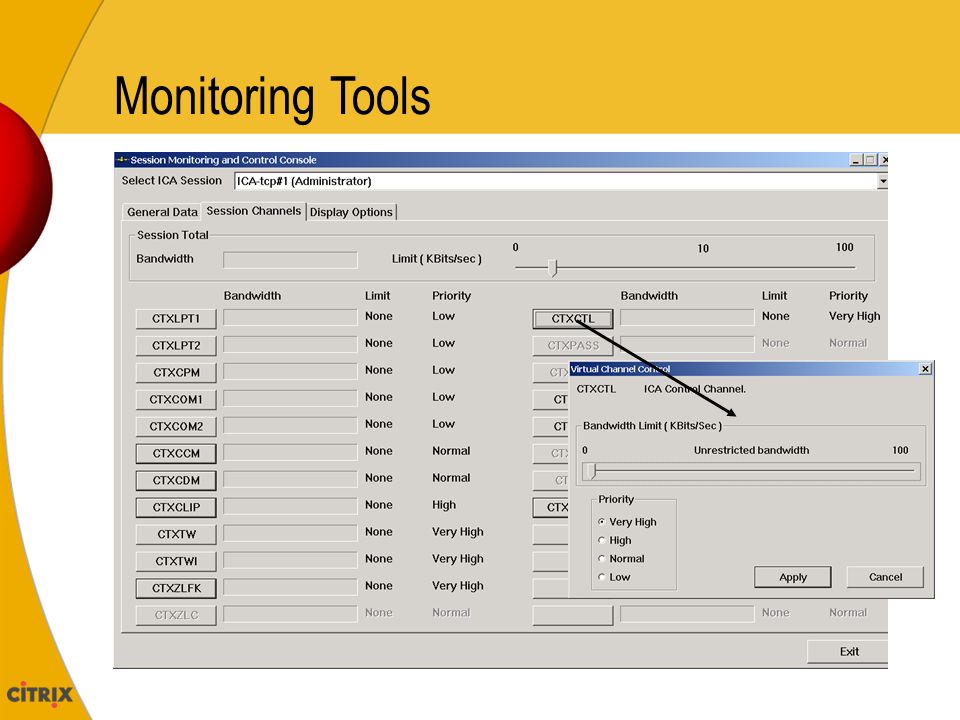Viewport: 960px width, 720px height.
Task: Click the CTXZLFK bandwidth field
Action: tap(290, 587)
